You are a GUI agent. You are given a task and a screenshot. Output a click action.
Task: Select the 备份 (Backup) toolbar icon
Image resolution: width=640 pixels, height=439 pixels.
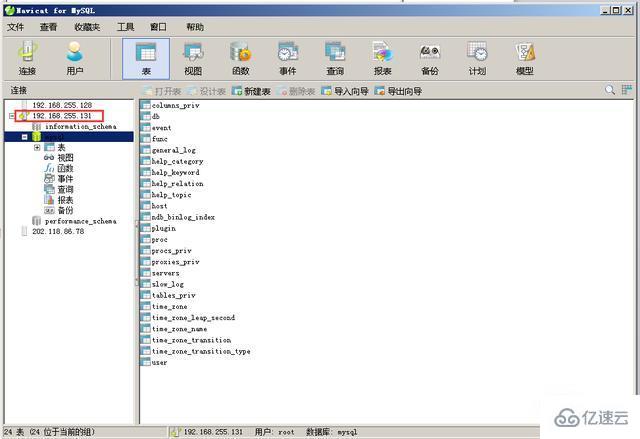[430, 59]
